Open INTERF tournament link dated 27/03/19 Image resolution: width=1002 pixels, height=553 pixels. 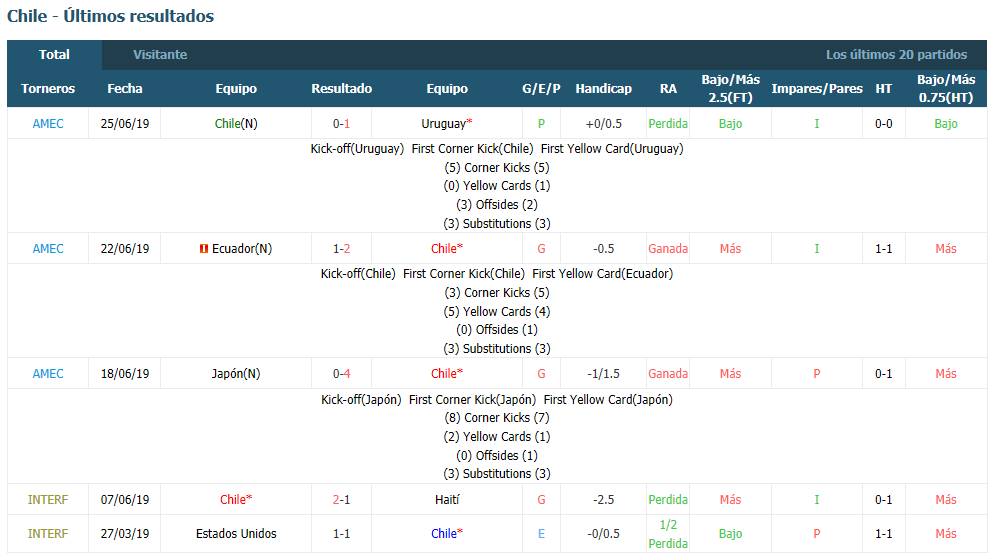pos(48,534)
